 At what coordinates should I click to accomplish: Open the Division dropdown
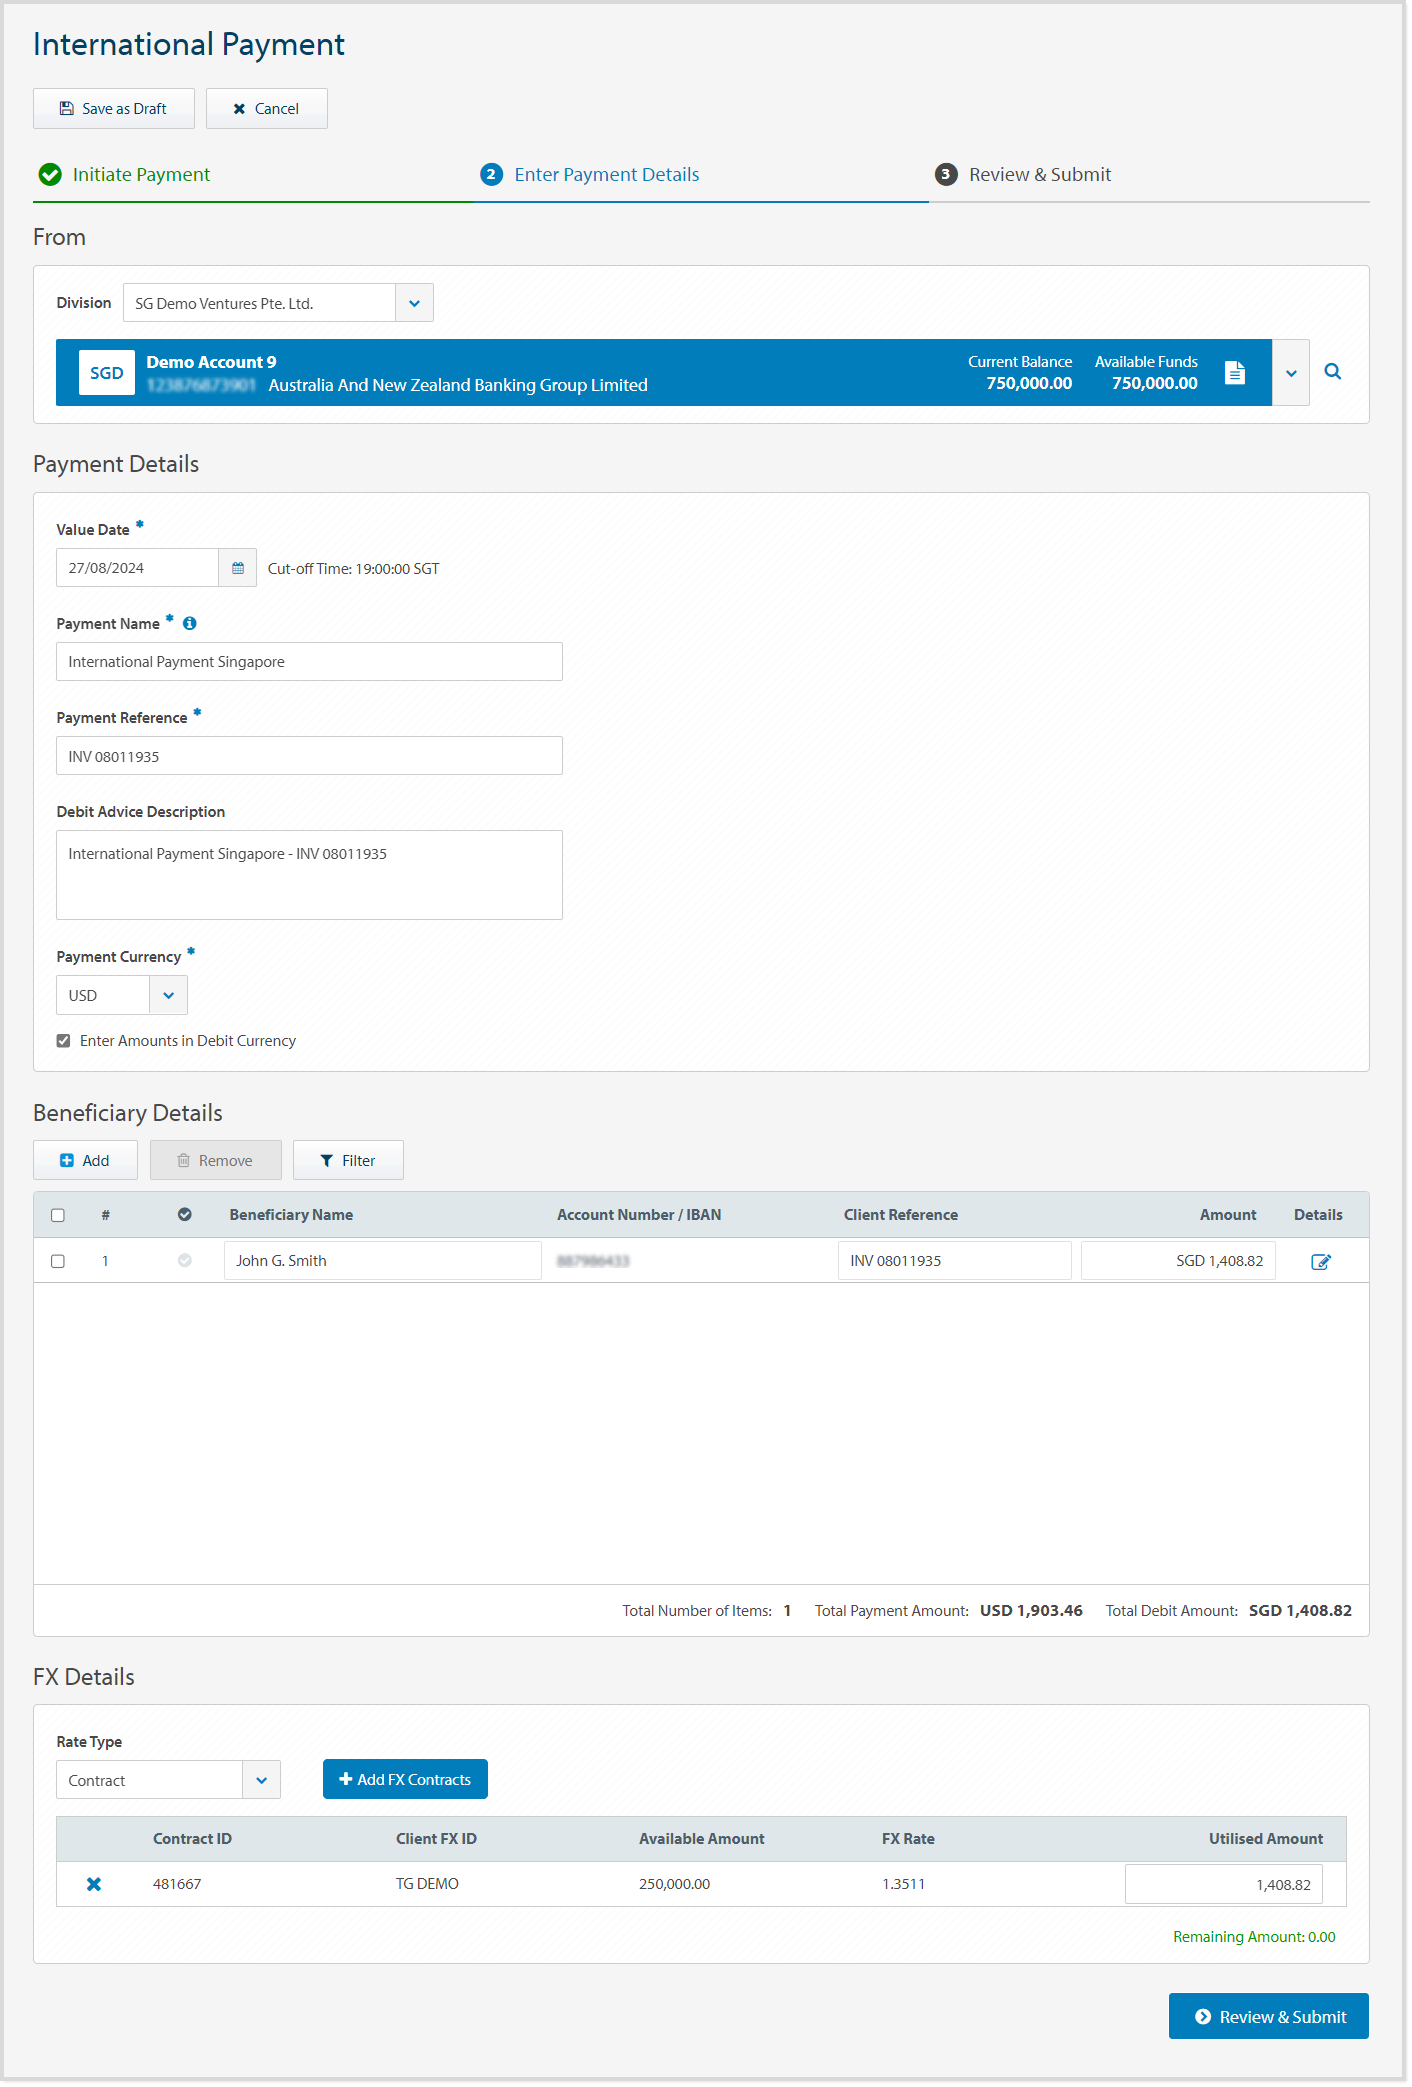[414, 303]
